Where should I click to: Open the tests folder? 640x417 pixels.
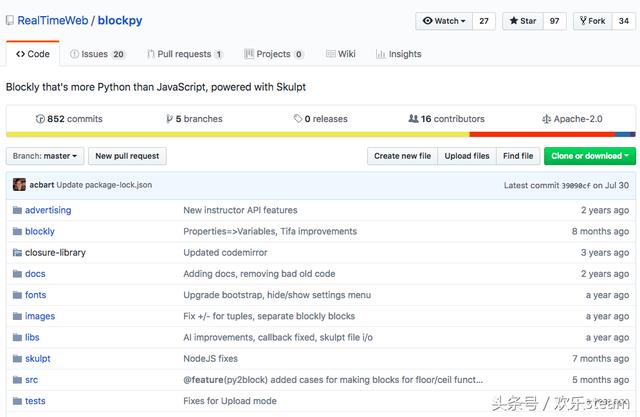(x=35, y=401)
